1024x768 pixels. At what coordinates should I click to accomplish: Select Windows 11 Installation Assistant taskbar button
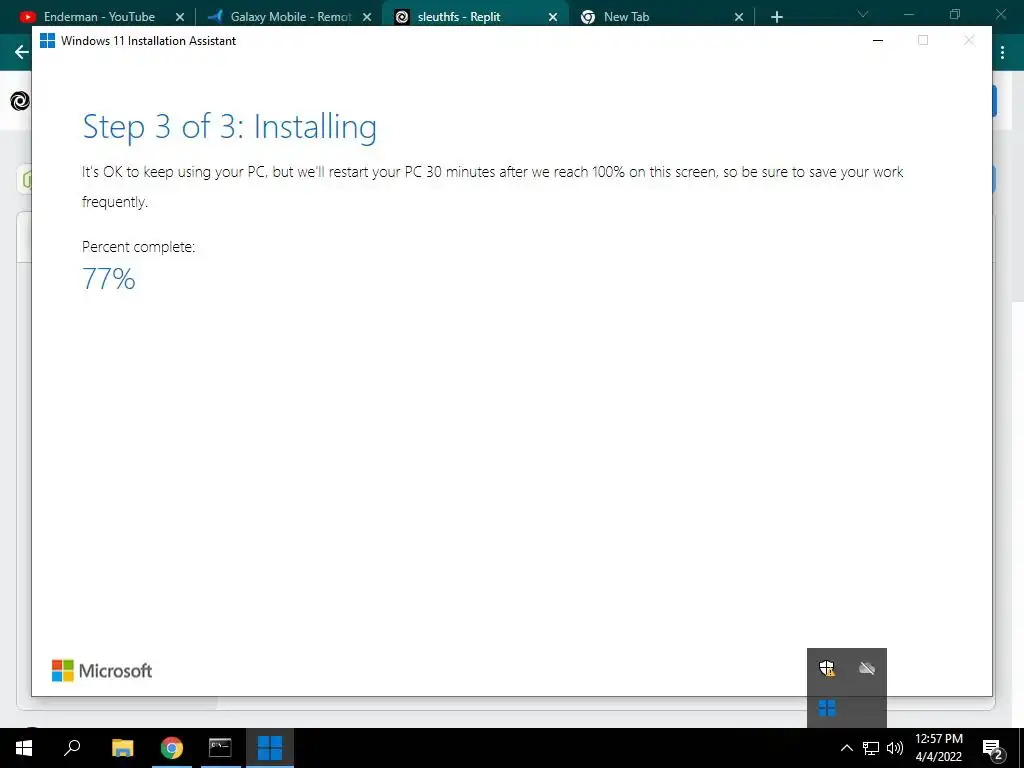point(270,748)
